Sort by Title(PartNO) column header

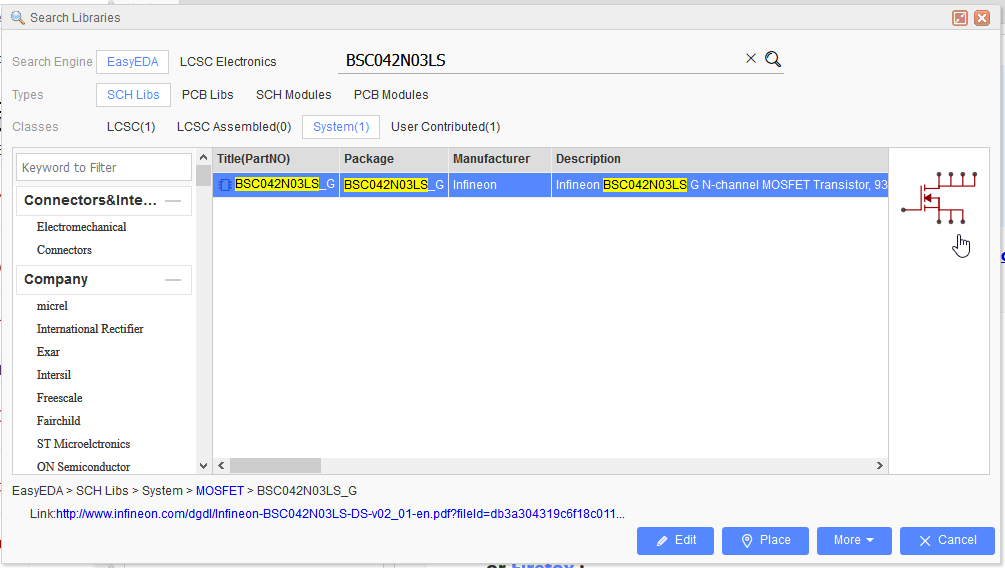point(276,159)
